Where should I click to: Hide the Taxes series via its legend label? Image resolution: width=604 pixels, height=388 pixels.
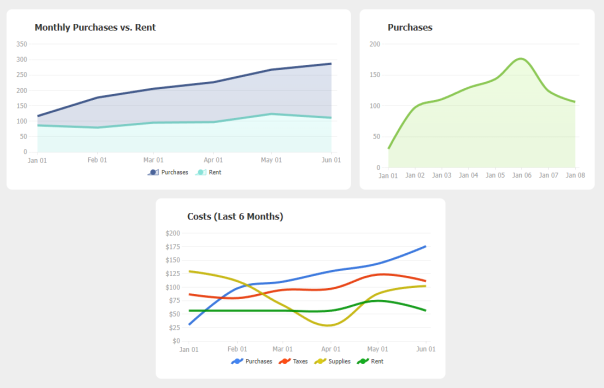click(300, 361)
